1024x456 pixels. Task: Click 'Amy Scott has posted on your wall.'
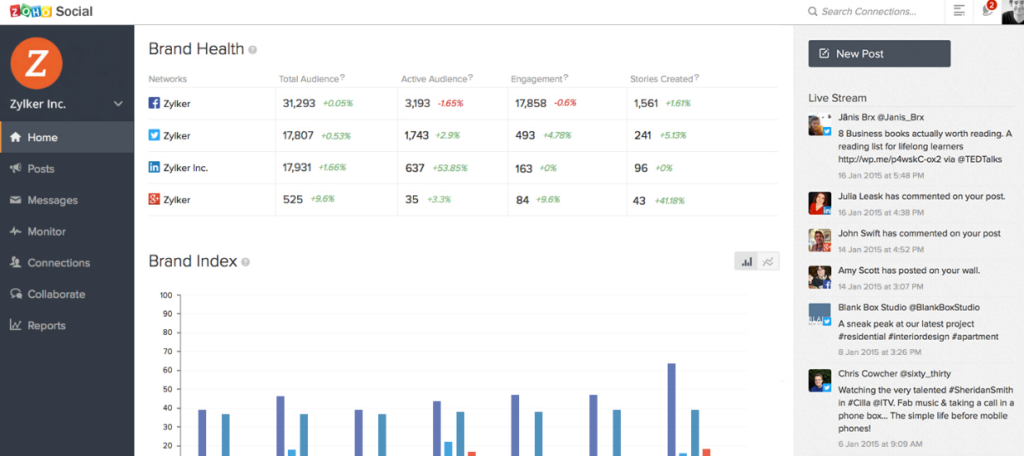coord(909,270)
